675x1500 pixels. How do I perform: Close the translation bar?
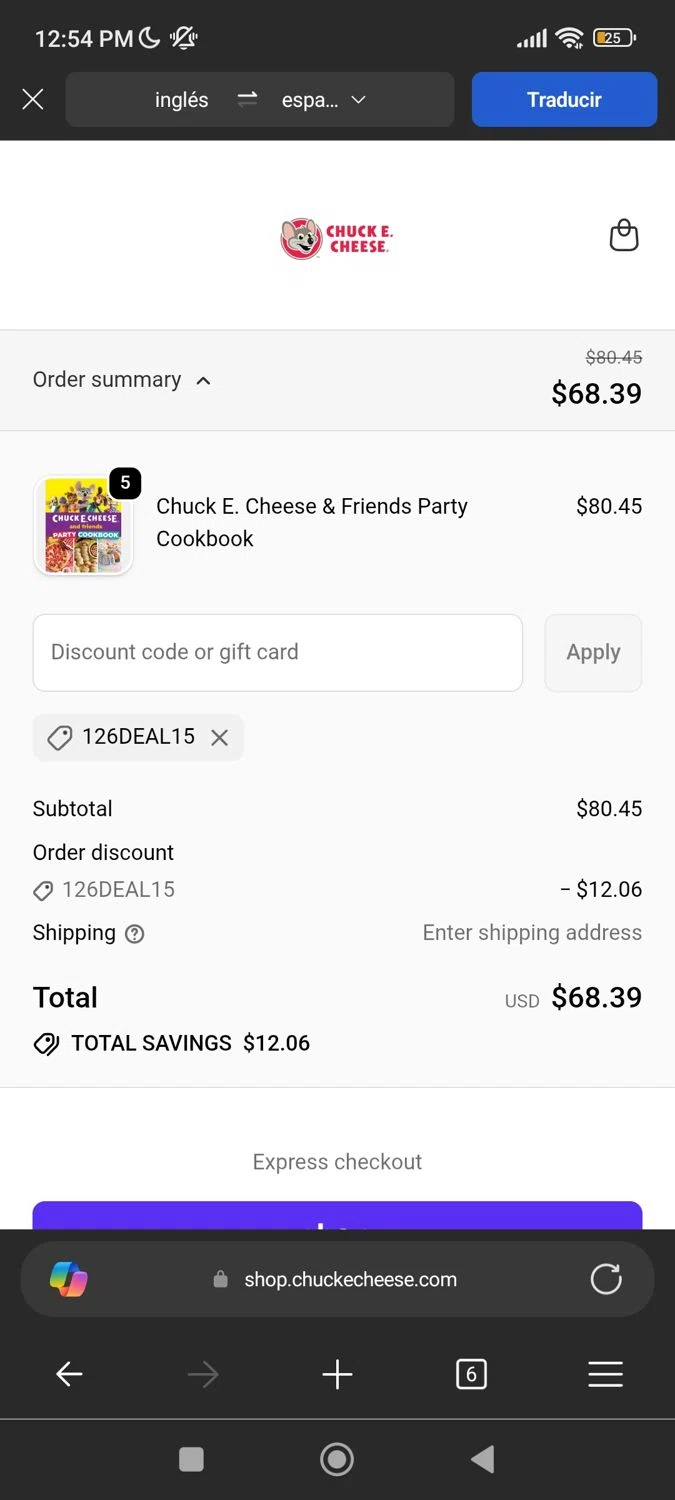coord(33,99)
